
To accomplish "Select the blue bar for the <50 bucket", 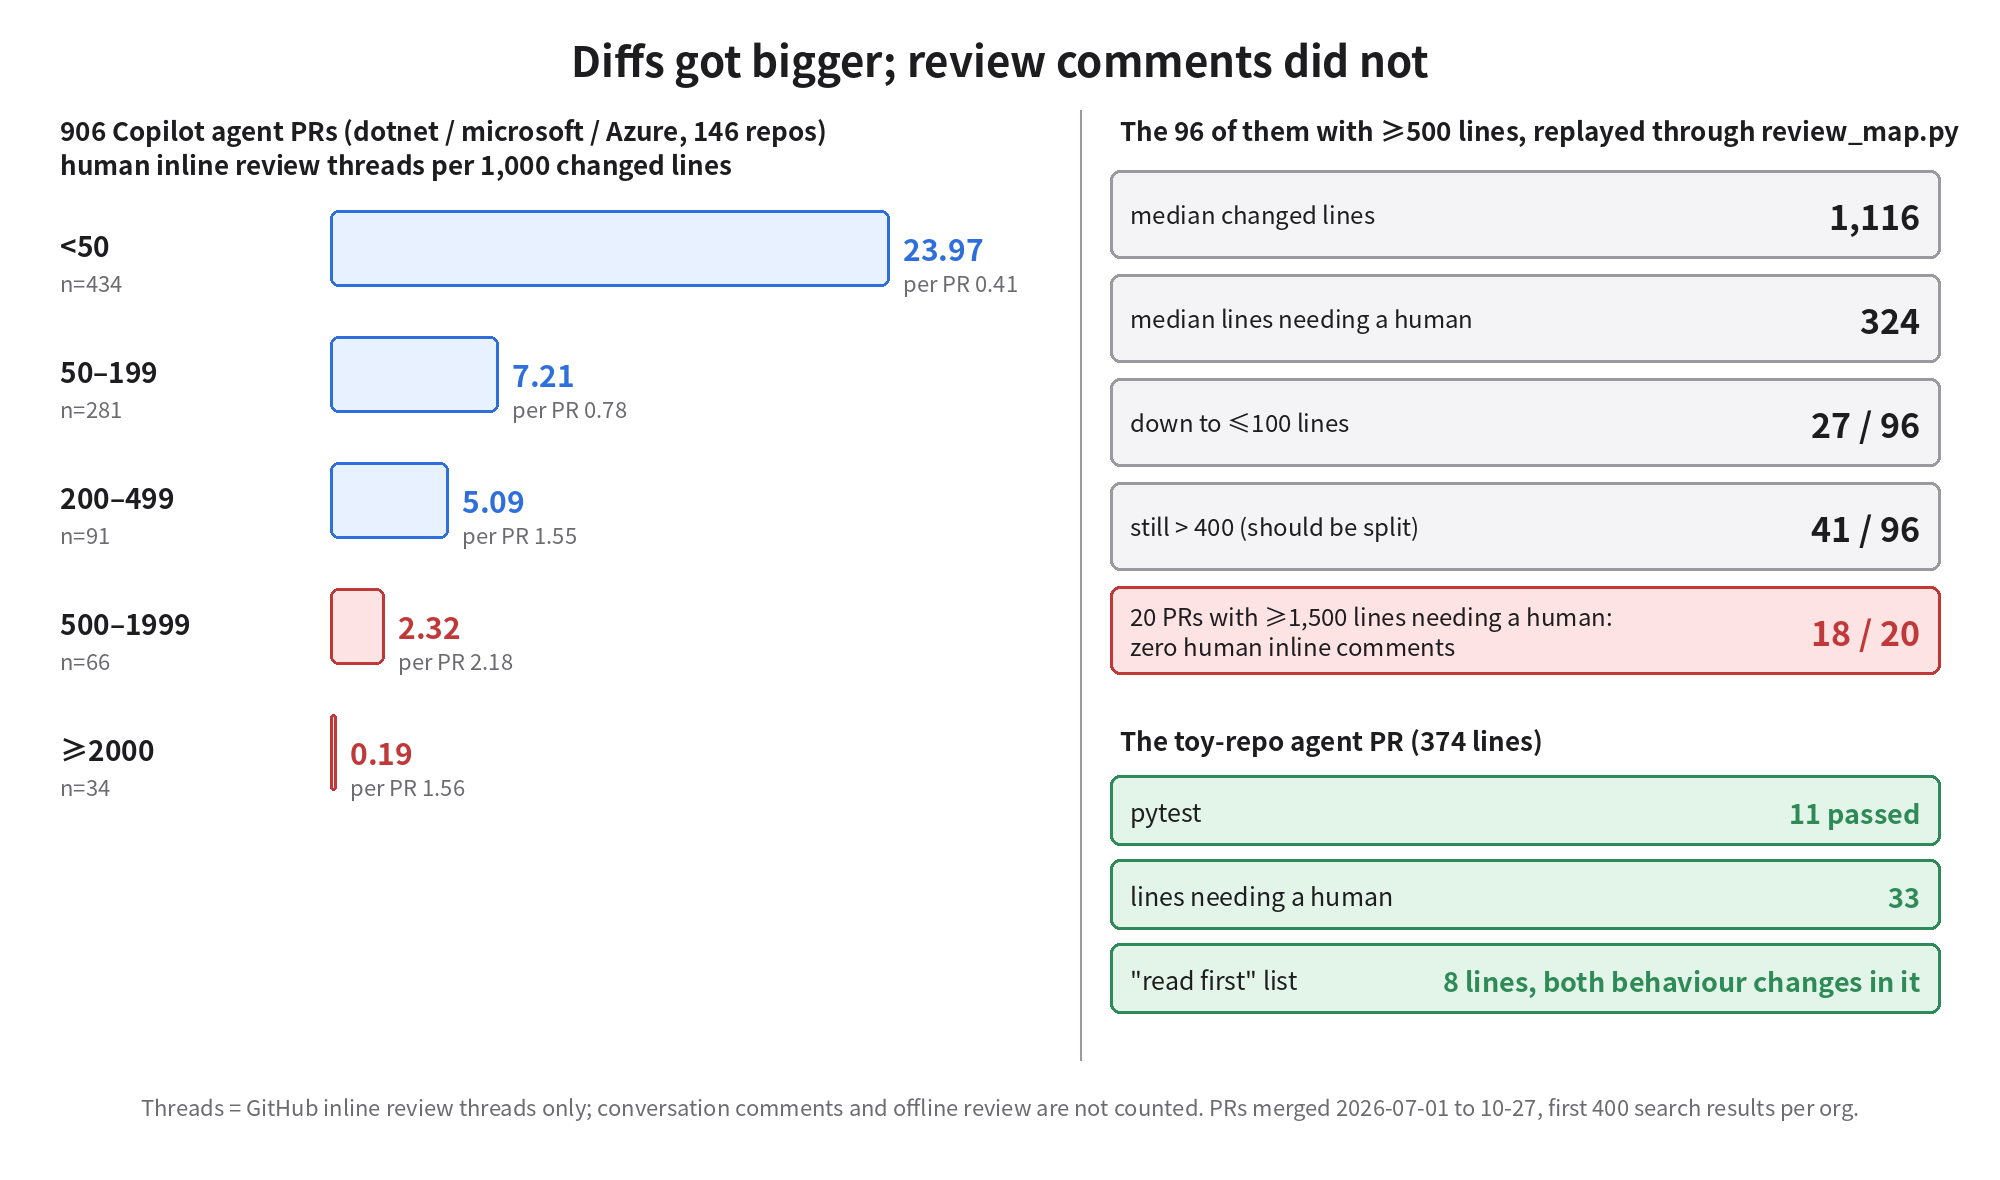I will 610,249.
